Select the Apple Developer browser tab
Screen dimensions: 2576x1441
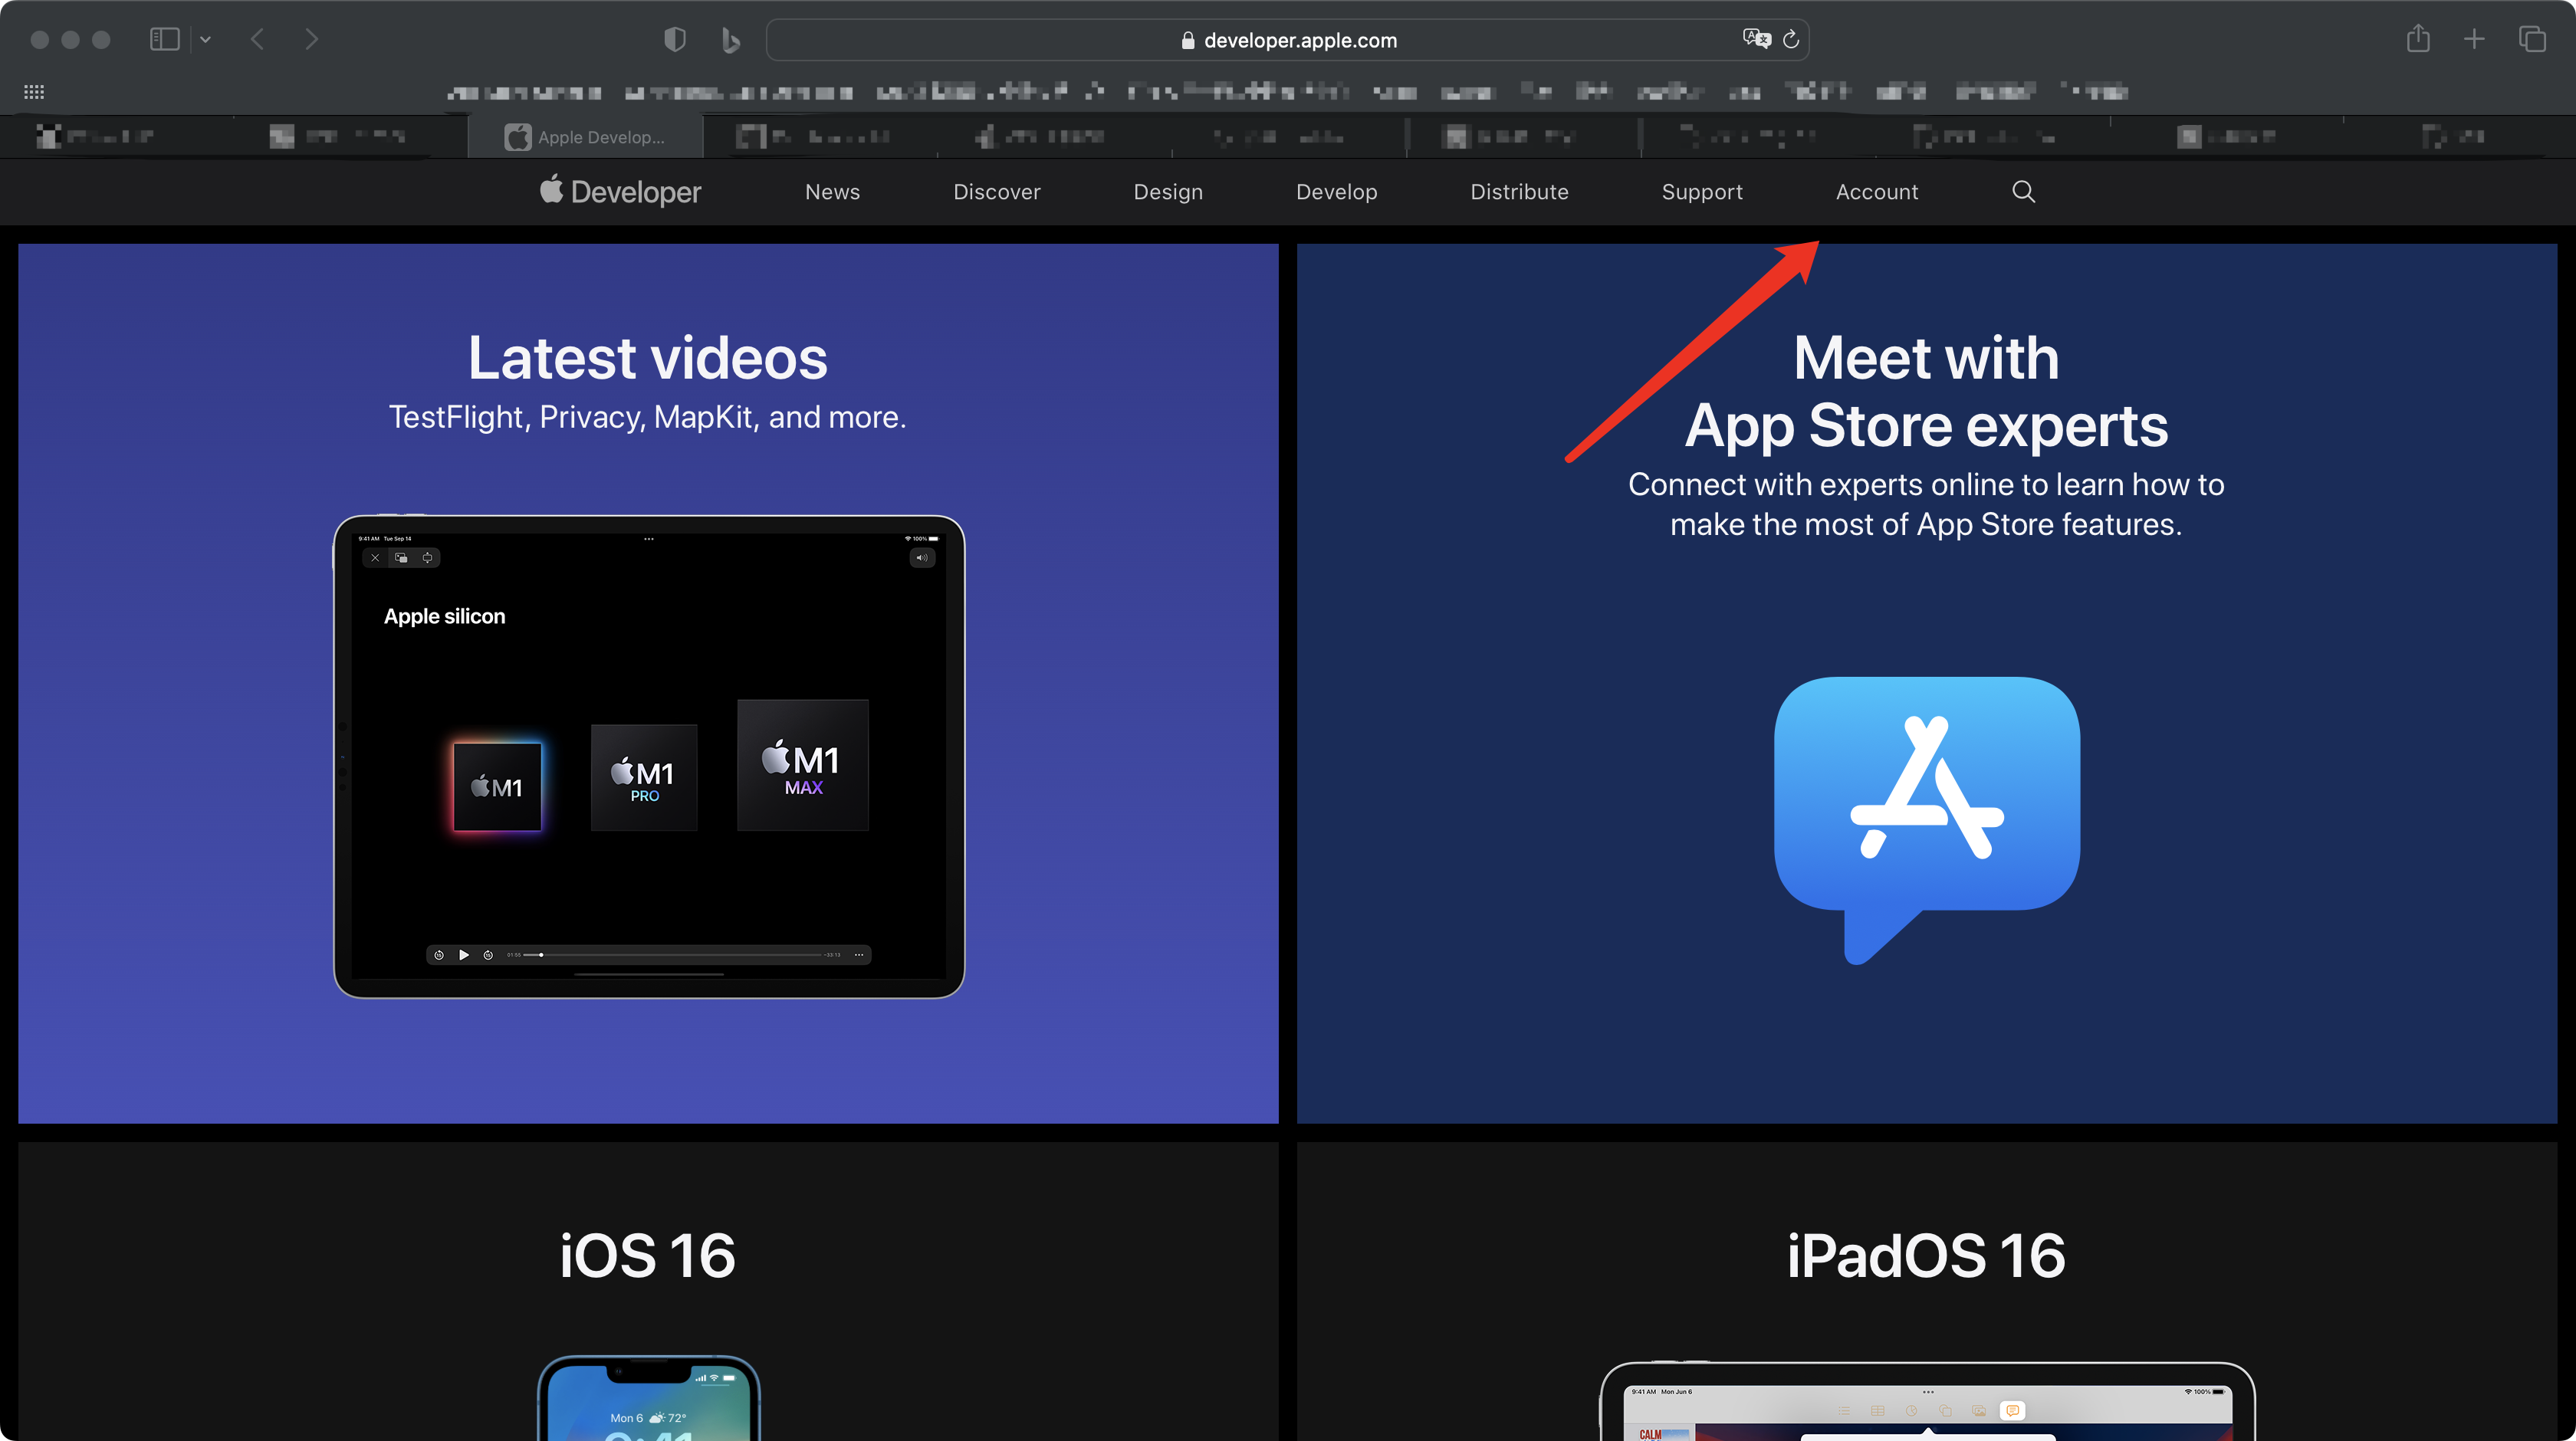(x=586, y=137)
